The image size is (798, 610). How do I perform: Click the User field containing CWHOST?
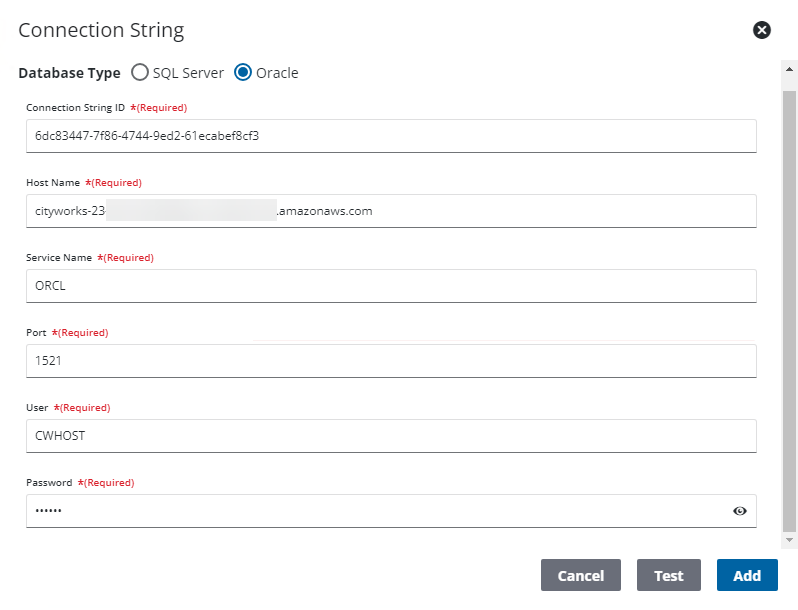[390, 435]
